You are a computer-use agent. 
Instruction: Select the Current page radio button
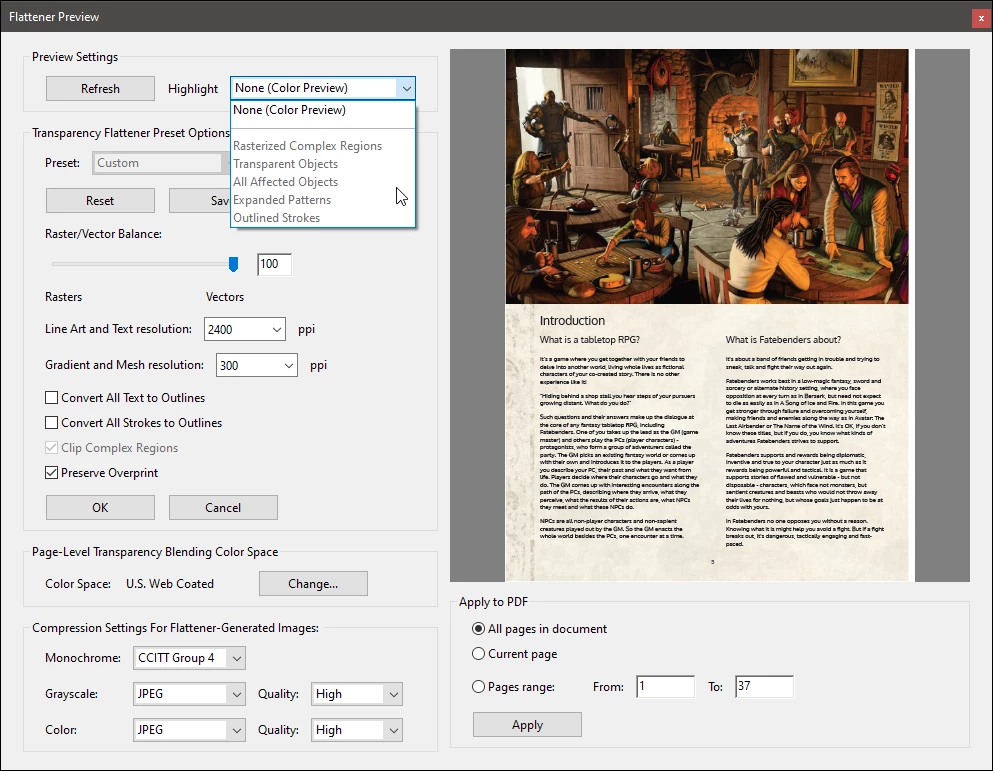pos(477,654)
